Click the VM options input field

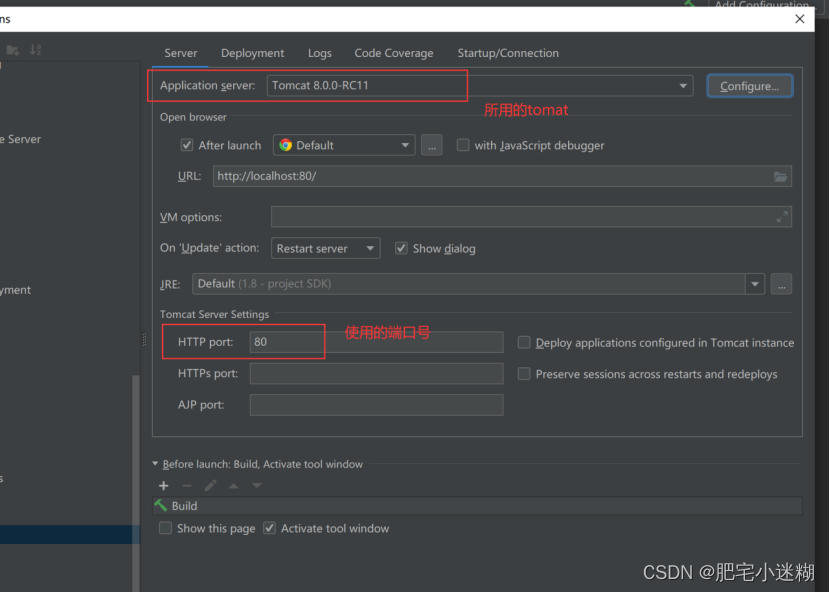tap(531, 217)
